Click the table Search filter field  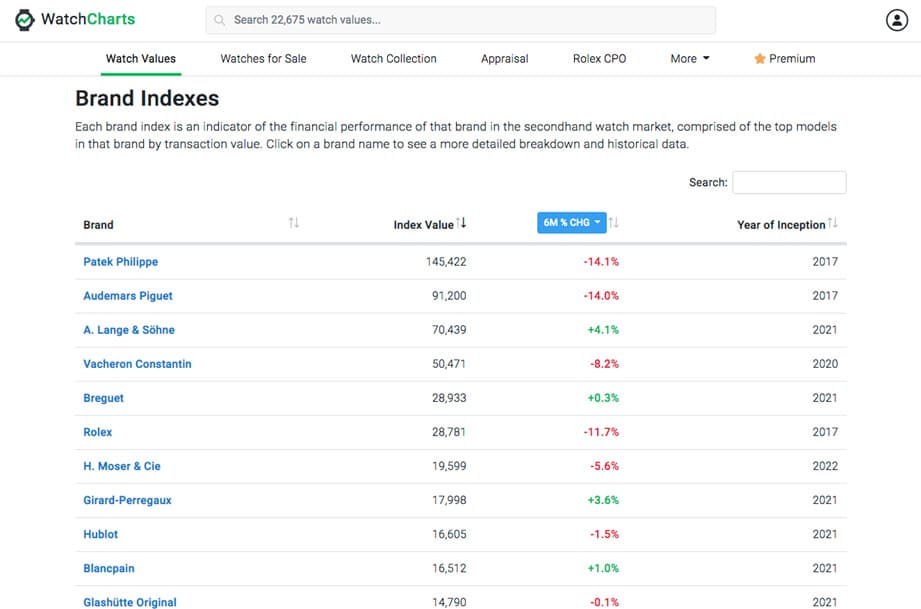(x=789, y=182)
